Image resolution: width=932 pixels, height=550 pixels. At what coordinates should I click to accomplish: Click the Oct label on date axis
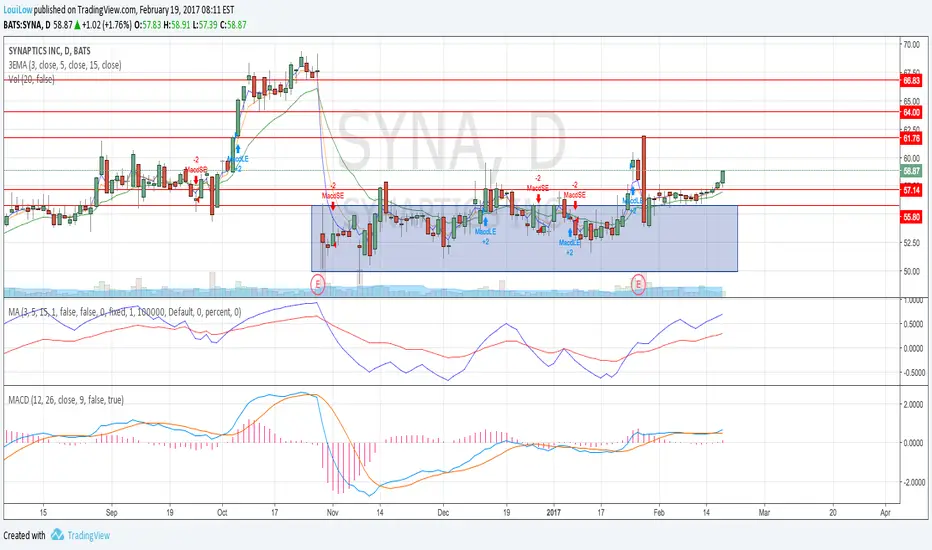tap(222, 513)
